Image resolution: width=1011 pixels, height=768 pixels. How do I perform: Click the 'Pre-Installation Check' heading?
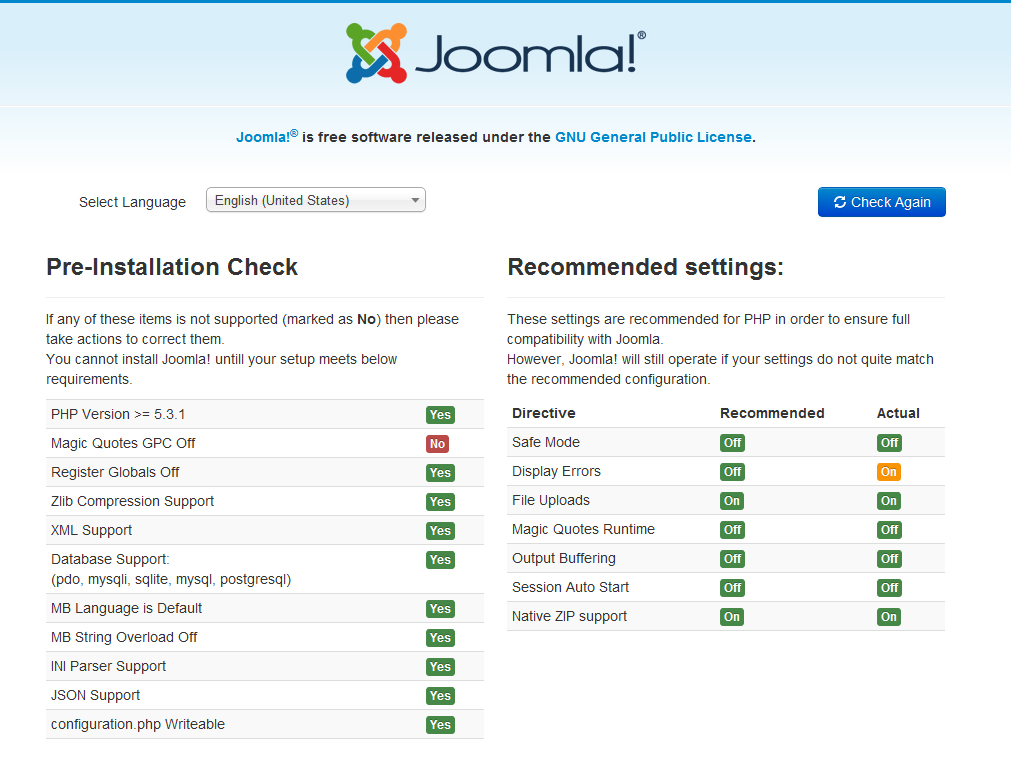click(x=172, y=267)
